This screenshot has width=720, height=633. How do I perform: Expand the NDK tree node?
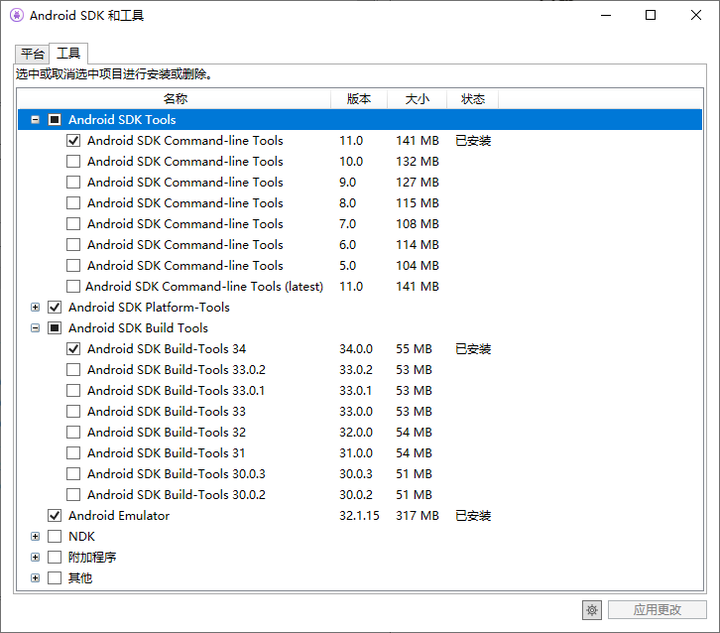point(36,537)
